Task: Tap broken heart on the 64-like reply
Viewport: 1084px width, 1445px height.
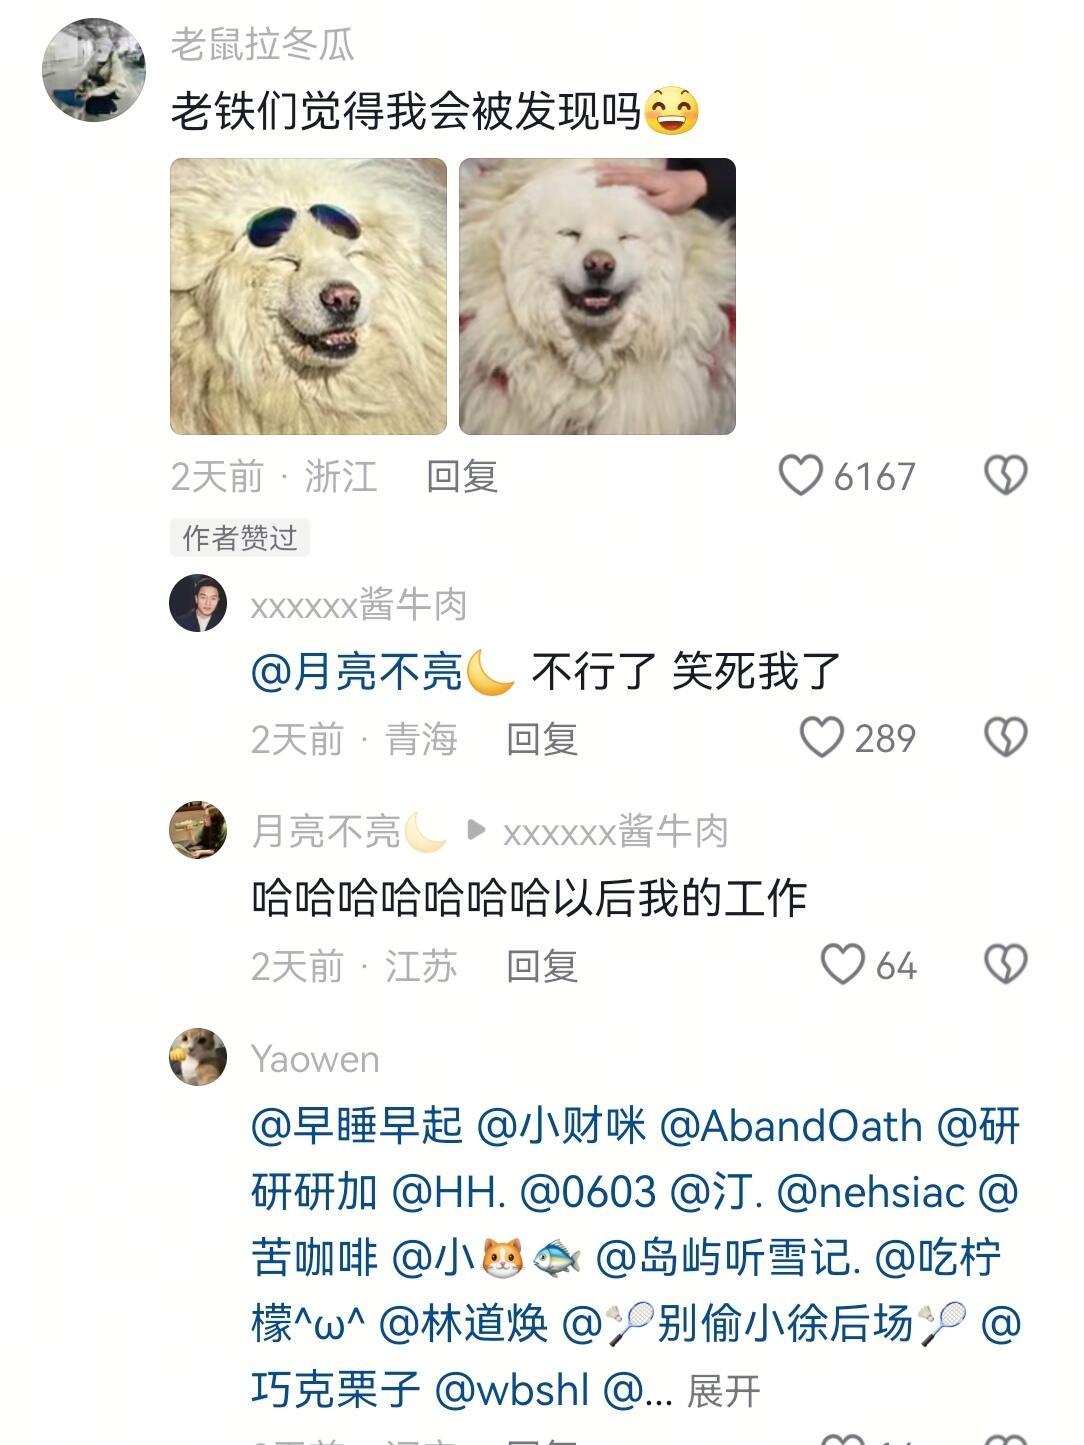Action: pyautogui.click(x=1005, y=965)
